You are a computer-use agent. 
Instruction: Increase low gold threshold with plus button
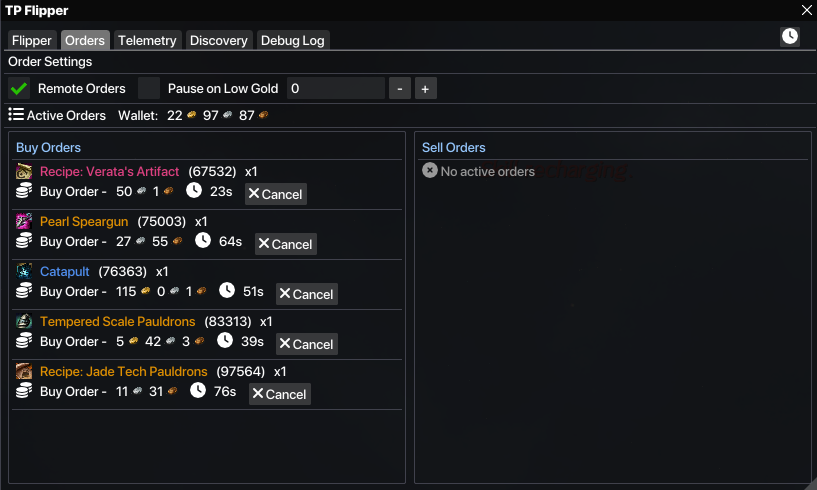coord(425,88)
